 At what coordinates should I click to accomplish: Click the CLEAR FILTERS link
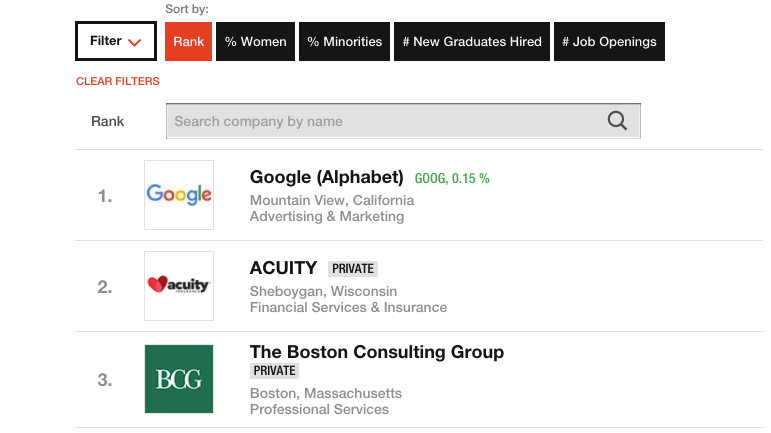click(118, 81)
